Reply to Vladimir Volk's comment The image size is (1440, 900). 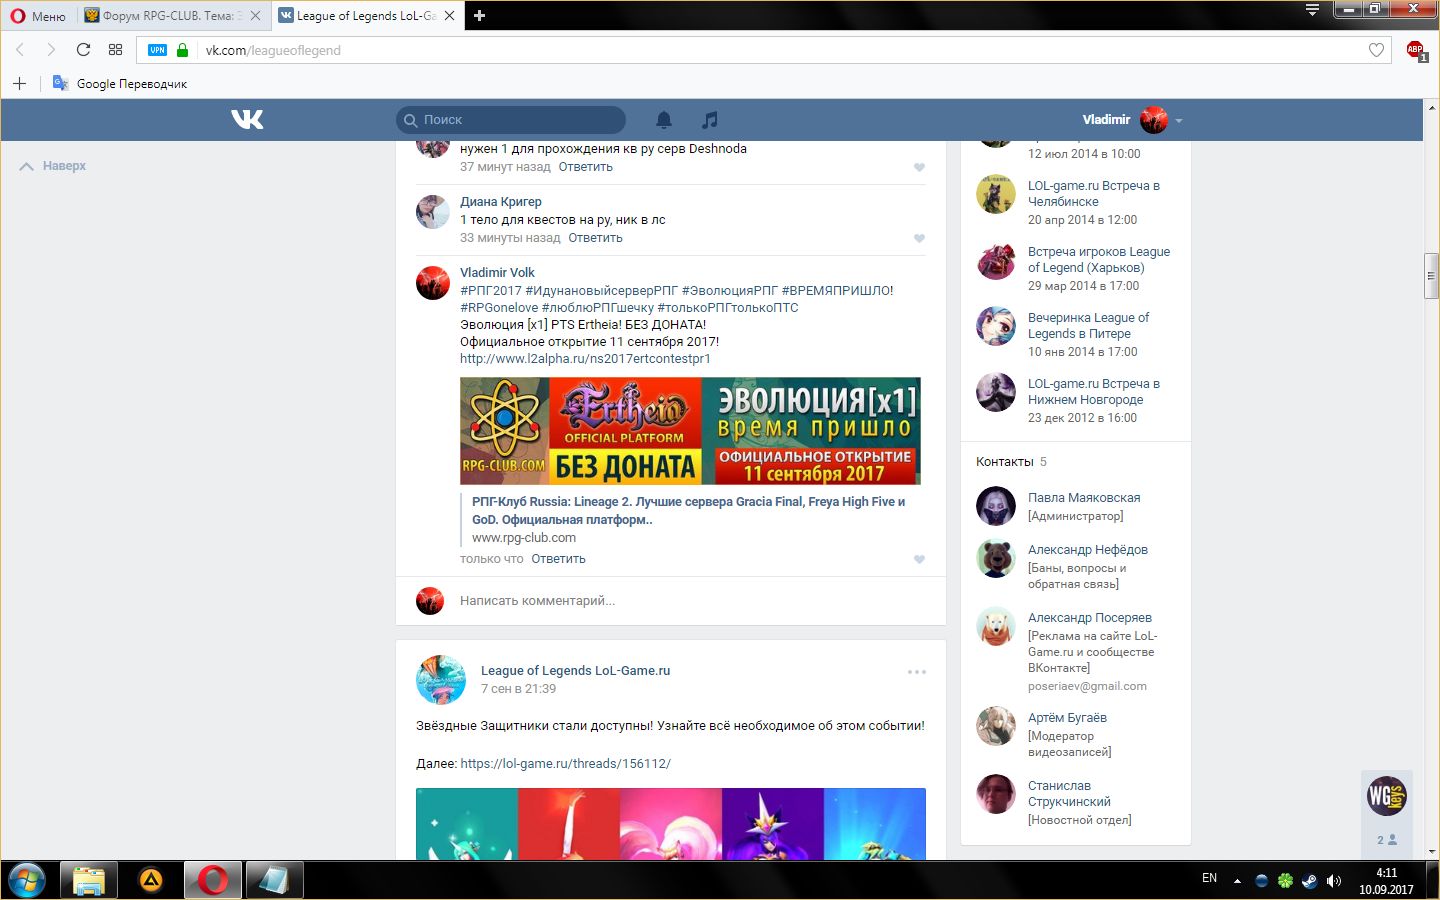558,559
